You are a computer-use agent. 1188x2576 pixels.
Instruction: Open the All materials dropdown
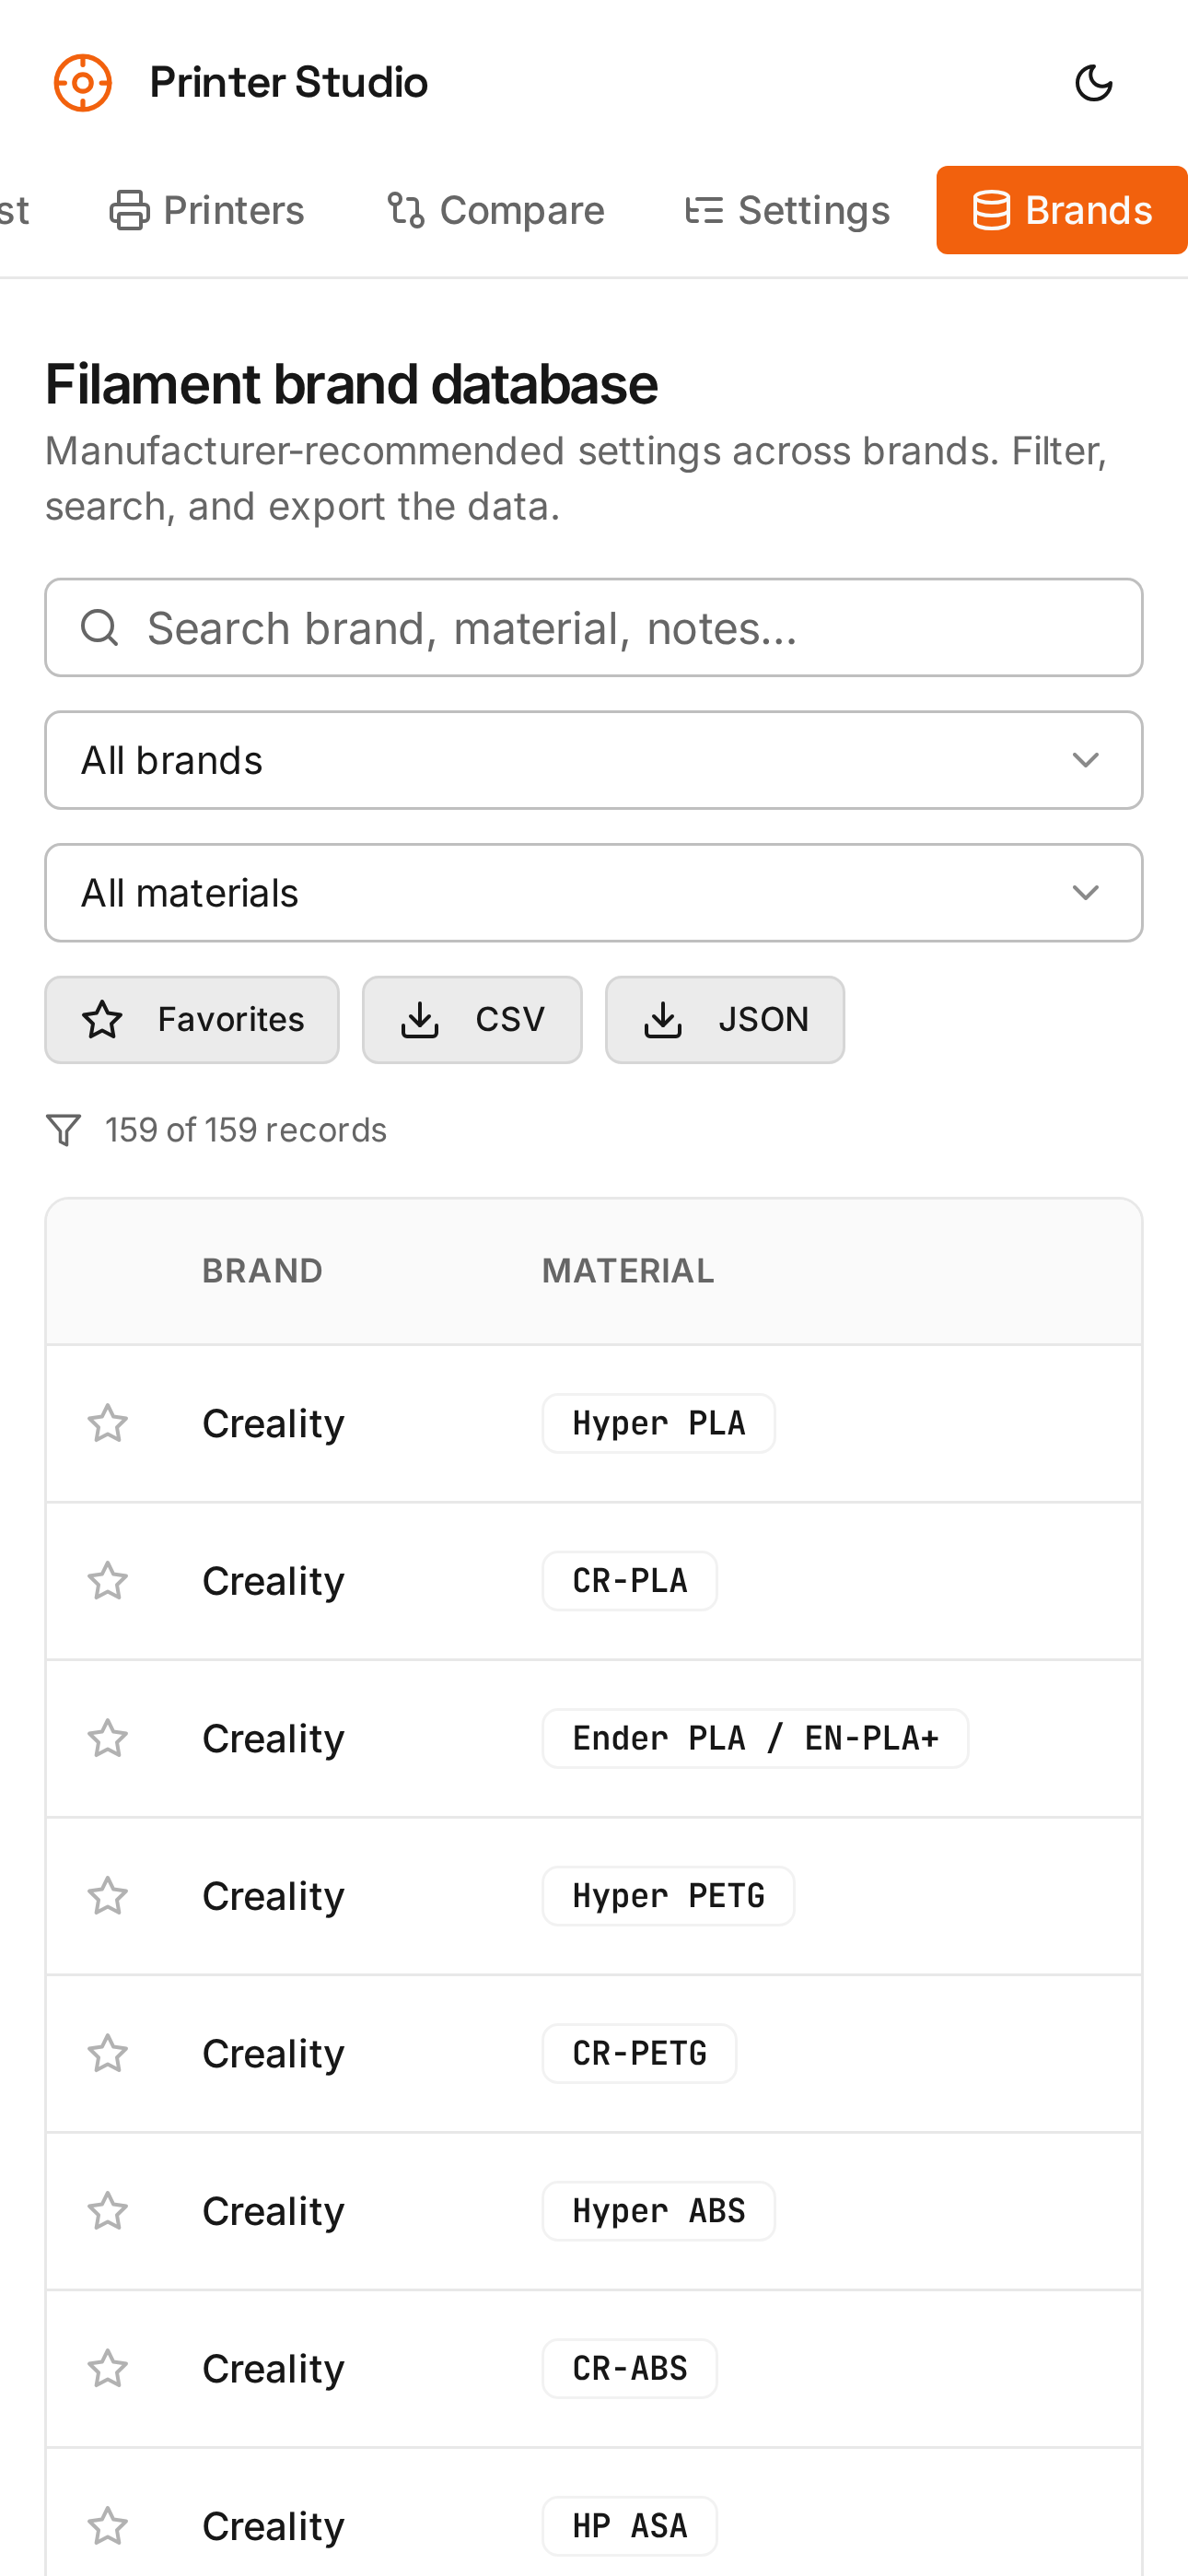coord(594,893)
